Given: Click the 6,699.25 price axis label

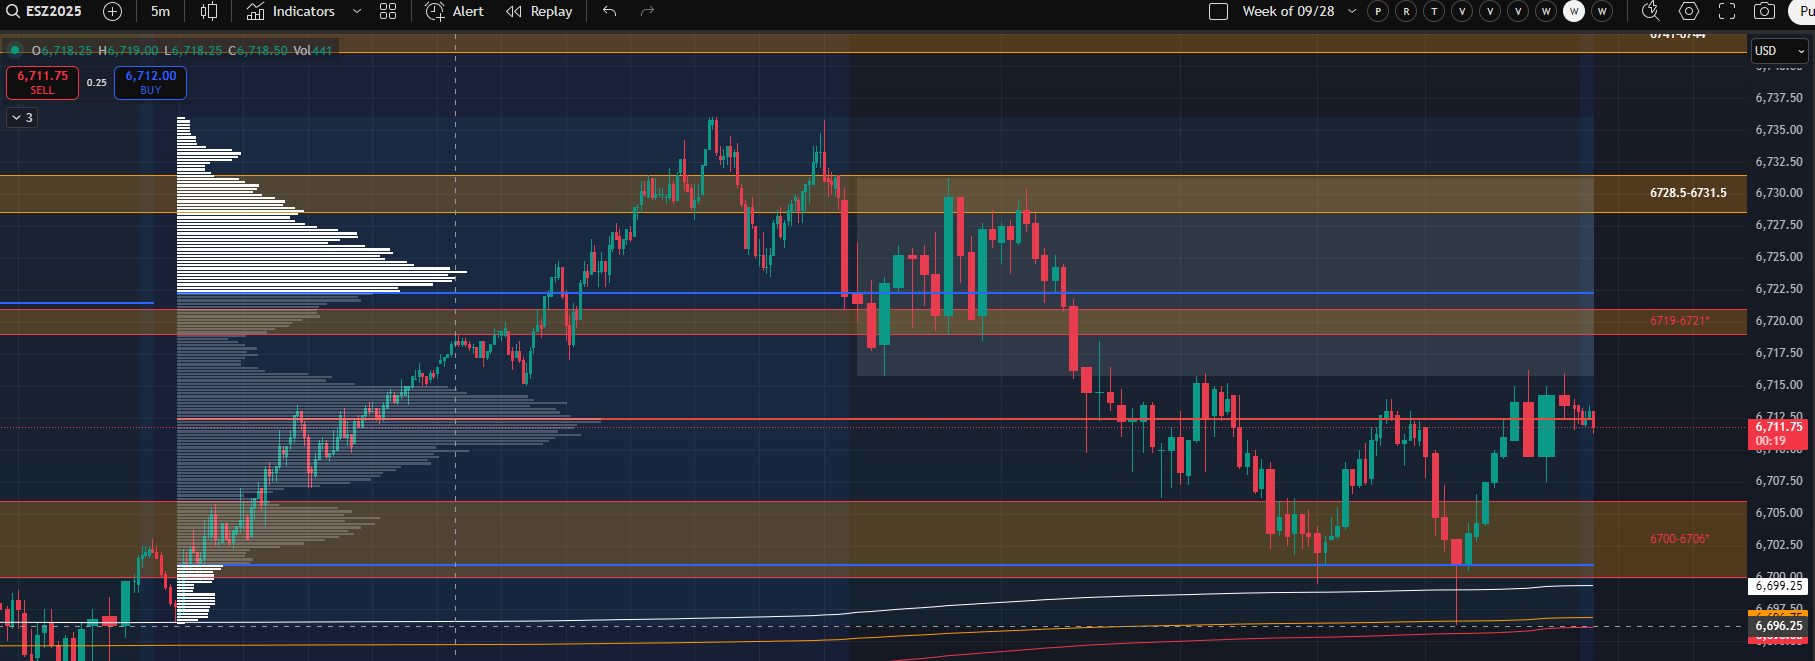Looking at the screenshot, I should [x=1779, y=586].
